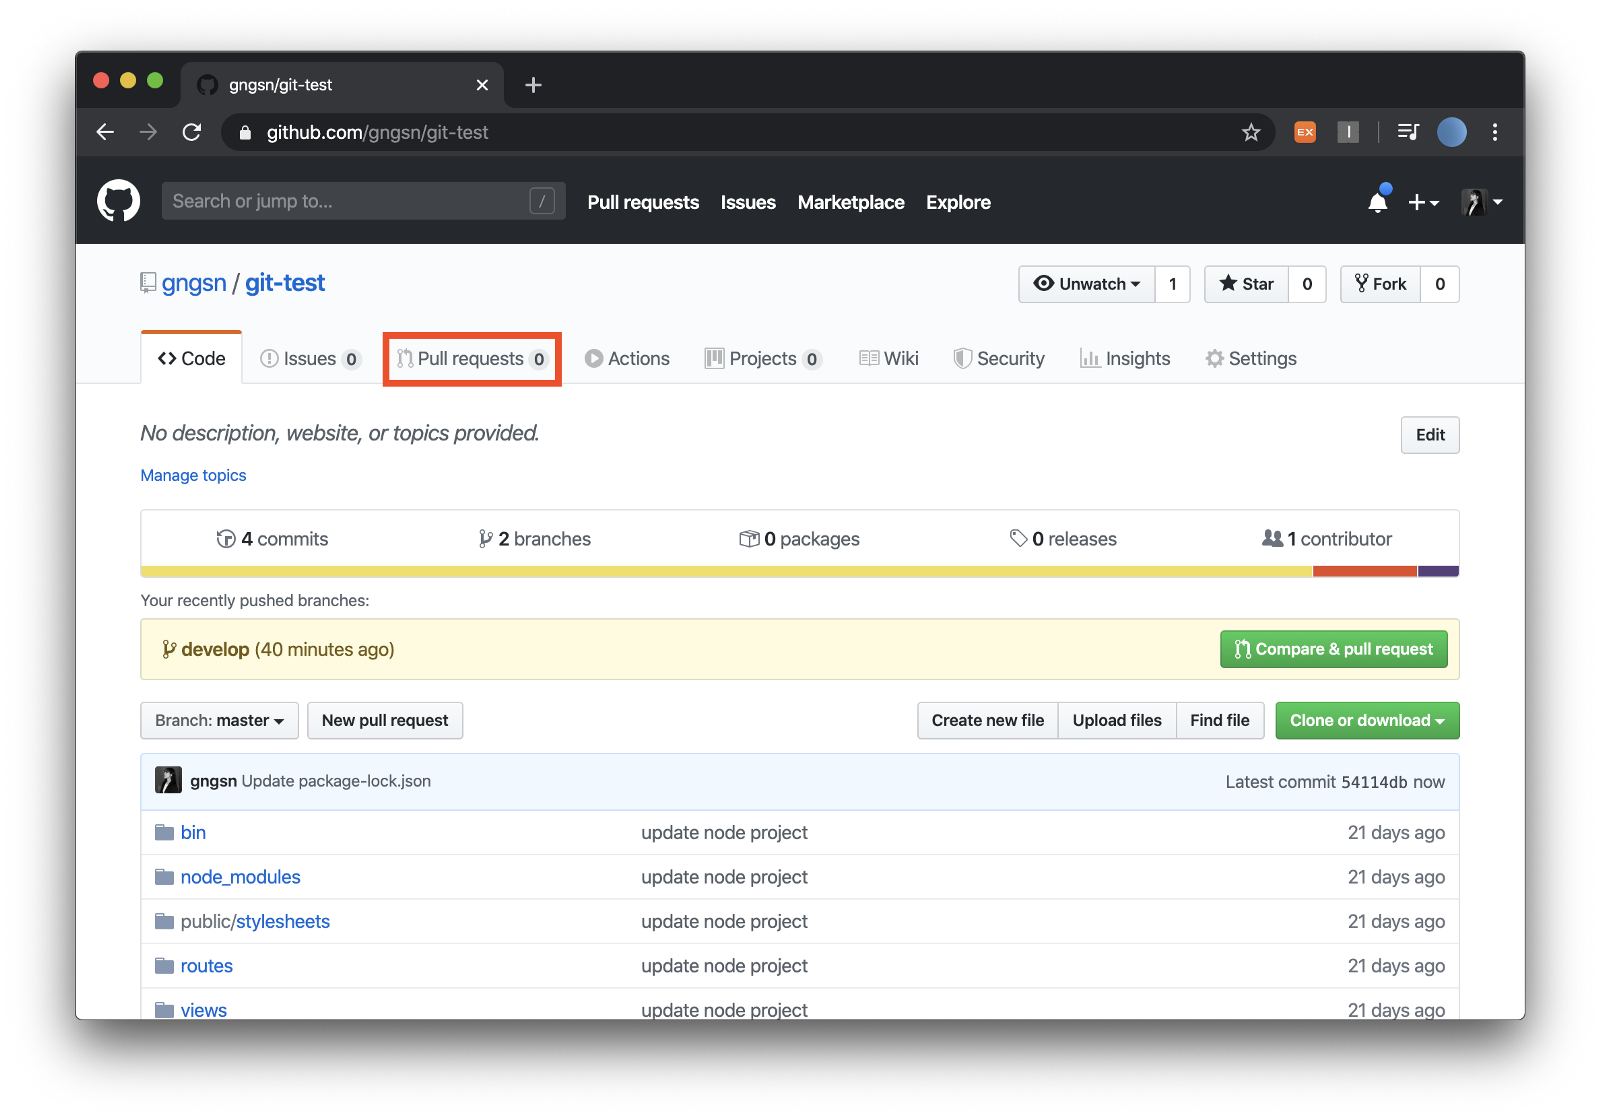Screen dimensions: 1600x1119
Task: Click the red language bar segment
Action: pyautogui.click(x=1365, y=572)
